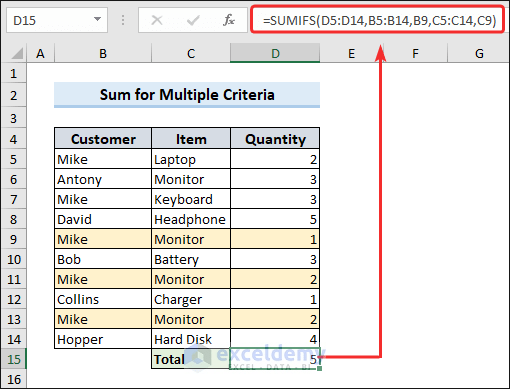This screenshot has height=389, width=510.
Task: Select column G header
Action: pos(479,53)
